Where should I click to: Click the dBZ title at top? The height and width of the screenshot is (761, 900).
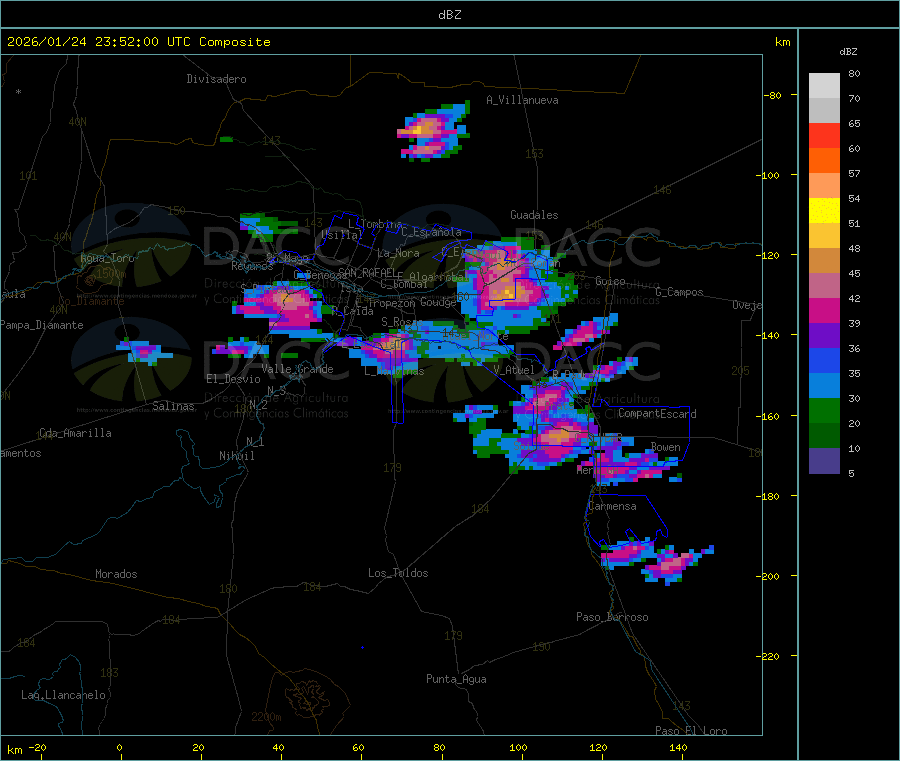click(449, 15)
